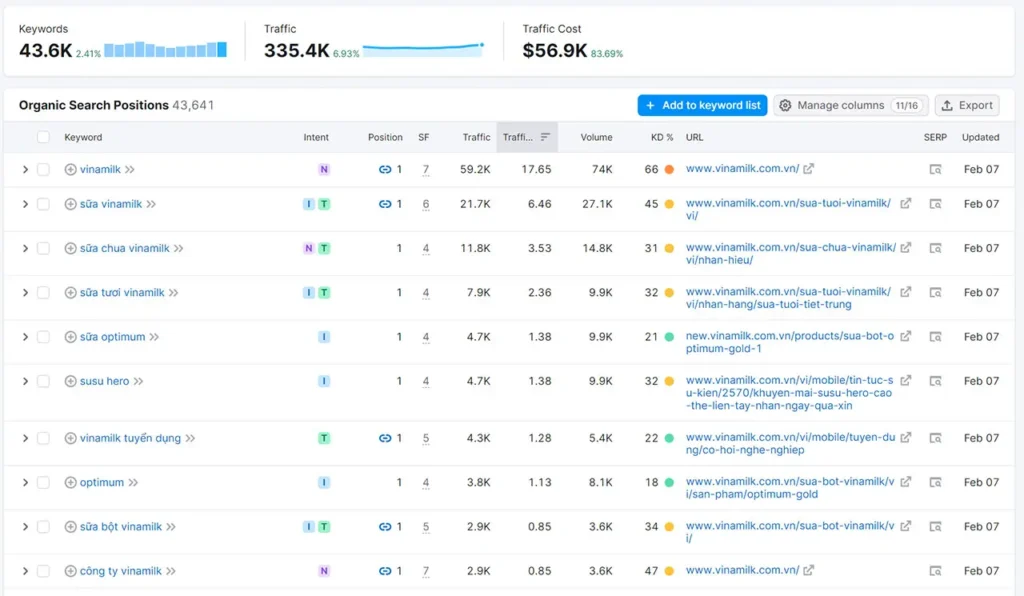Click sitelink icon in sữa bột vinamilk position
The image size is (1024, 596).
[385, 527]
